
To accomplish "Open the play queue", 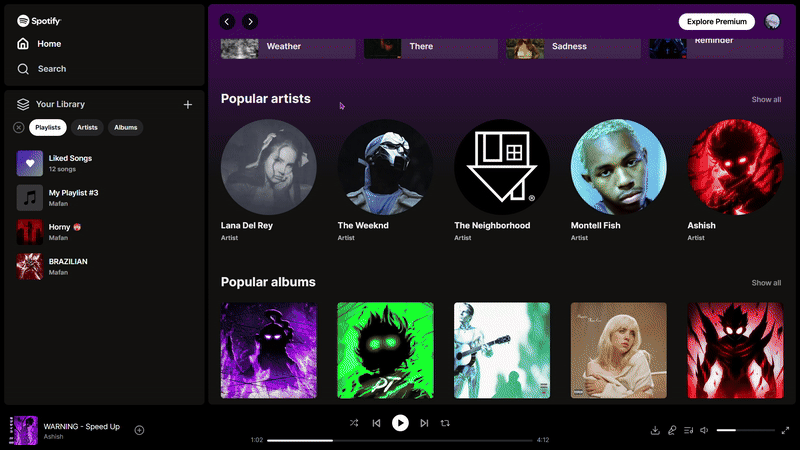I will (688, 431).
